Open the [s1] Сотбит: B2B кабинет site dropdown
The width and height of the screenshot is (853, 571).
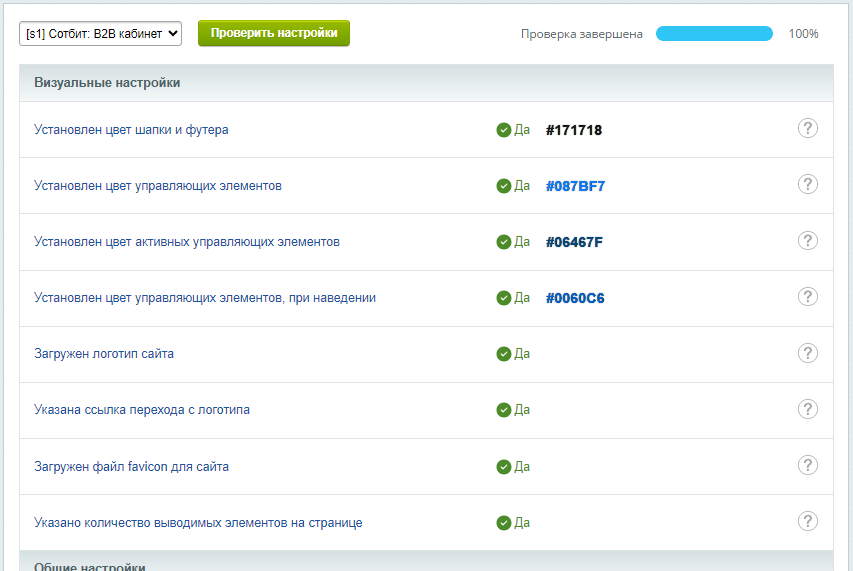click(101, 34)
